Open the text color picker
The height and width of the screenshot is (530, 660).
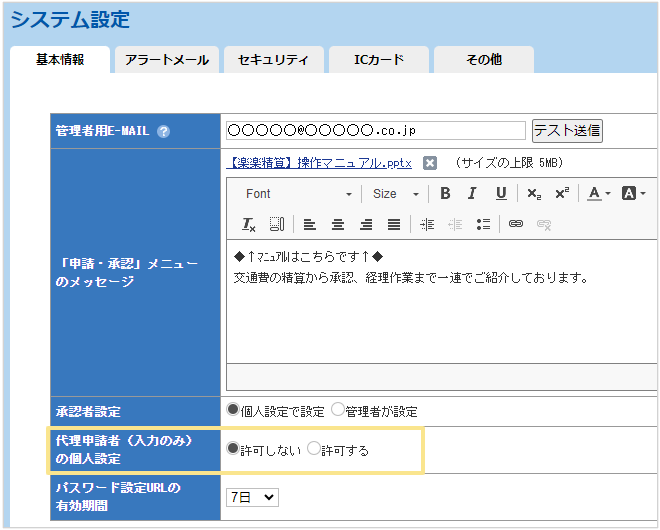(599, 194)
